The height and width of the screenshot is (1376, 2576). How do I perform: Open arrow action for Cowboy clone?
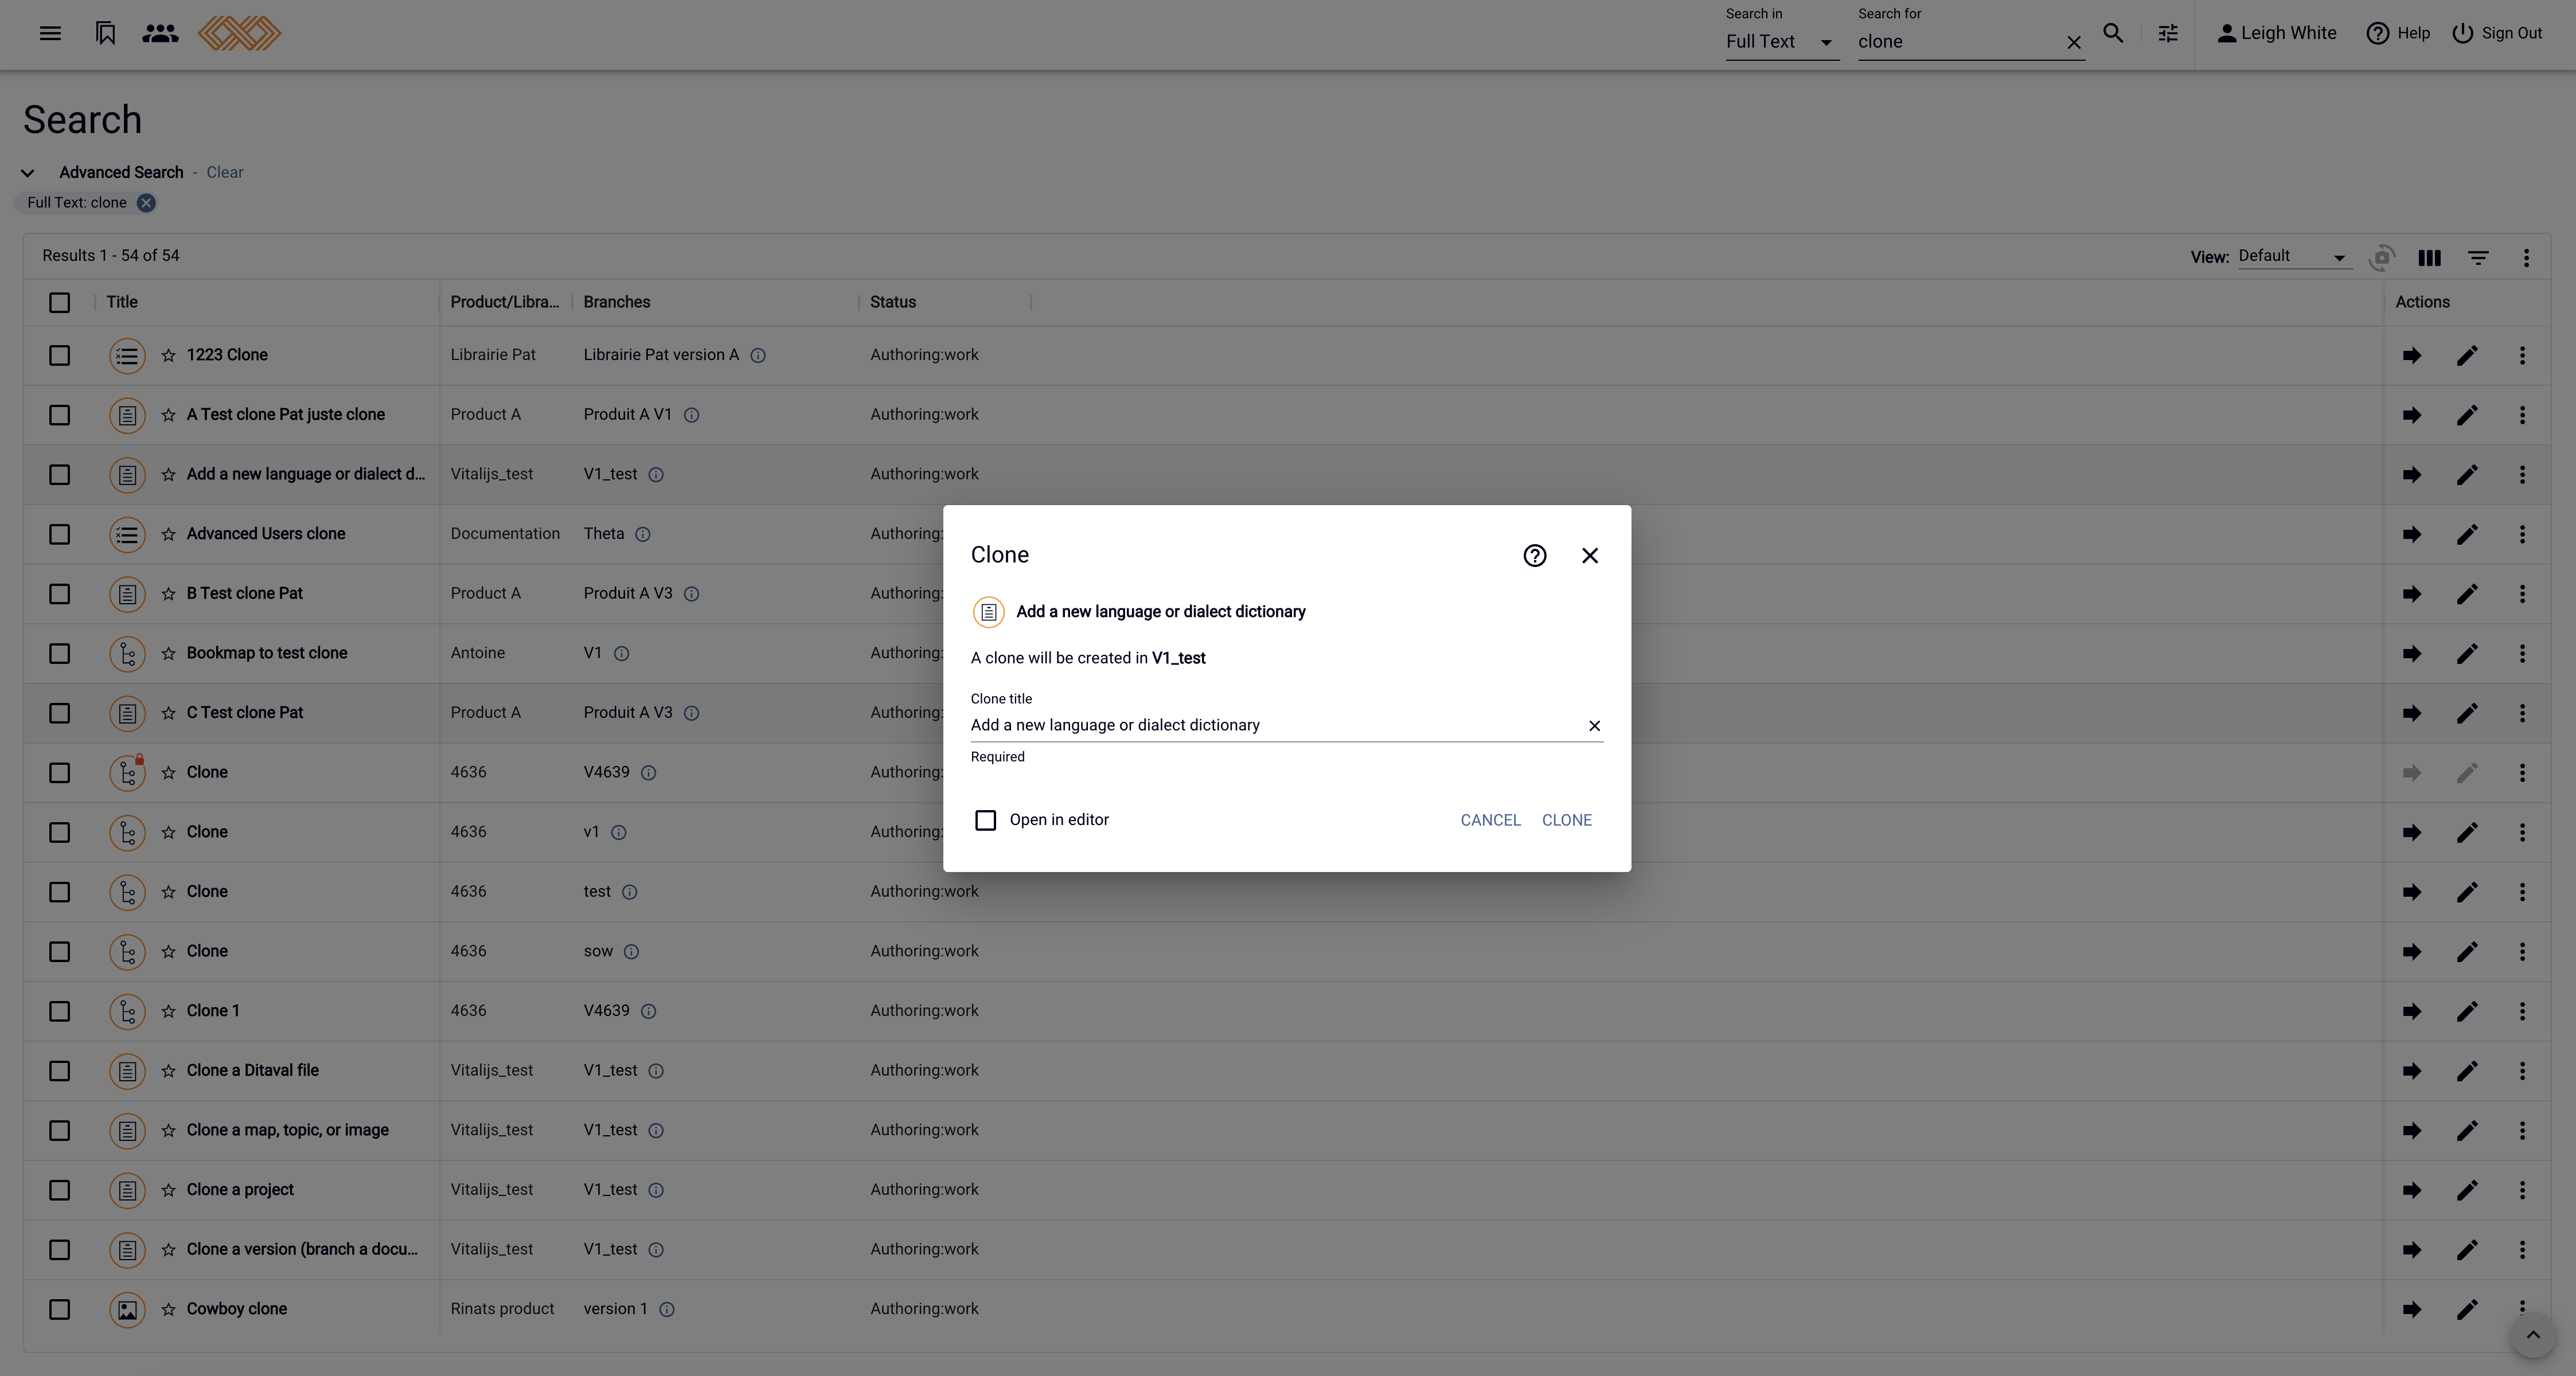[2412, 1310]
